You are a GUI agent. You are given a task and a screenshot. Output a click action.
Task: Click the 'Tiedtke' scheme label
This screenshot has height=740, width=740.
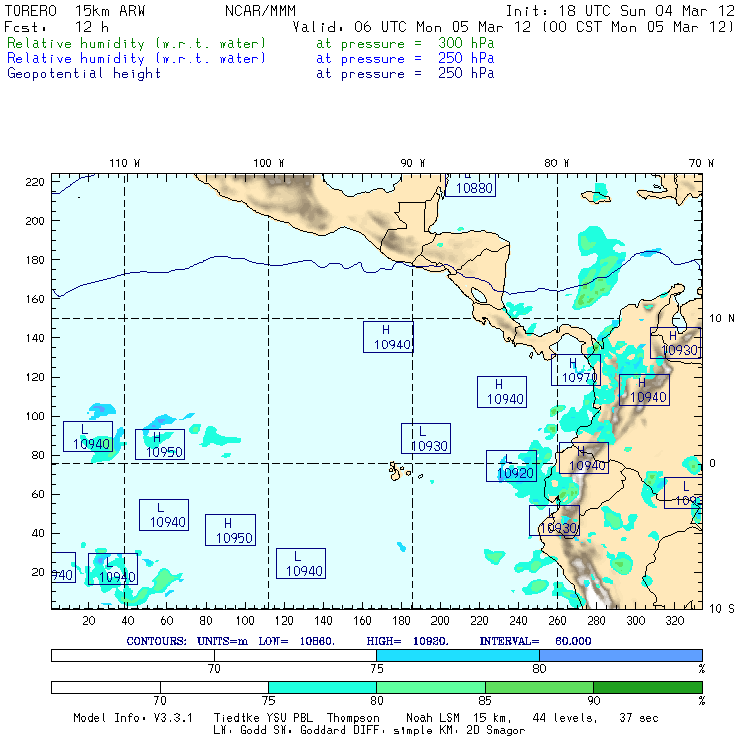tap(237, 718)
